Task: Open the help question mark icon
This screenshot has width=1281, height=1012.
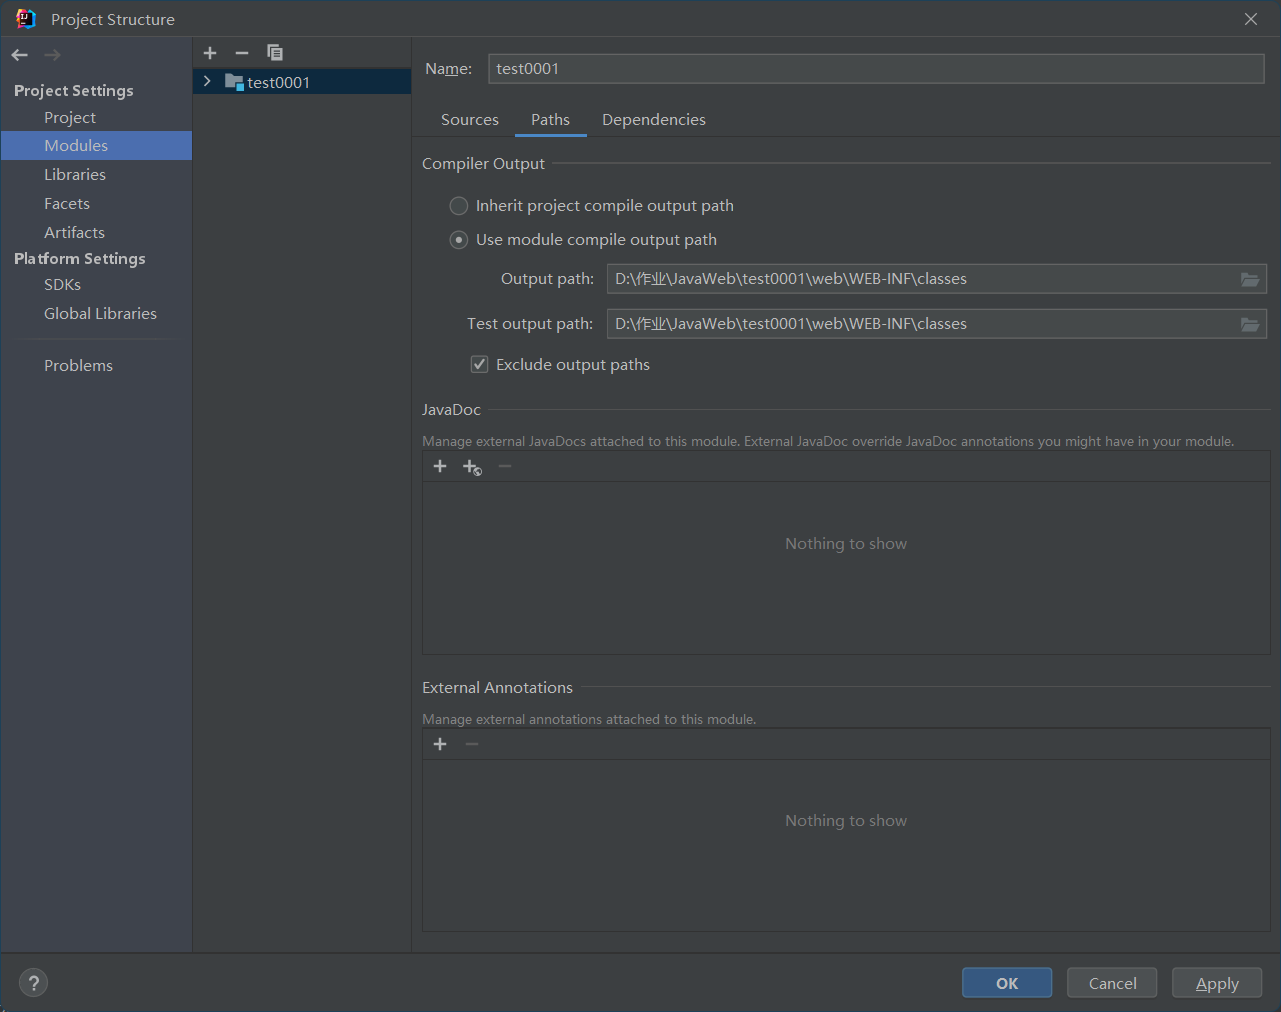Action: [33, 983]
